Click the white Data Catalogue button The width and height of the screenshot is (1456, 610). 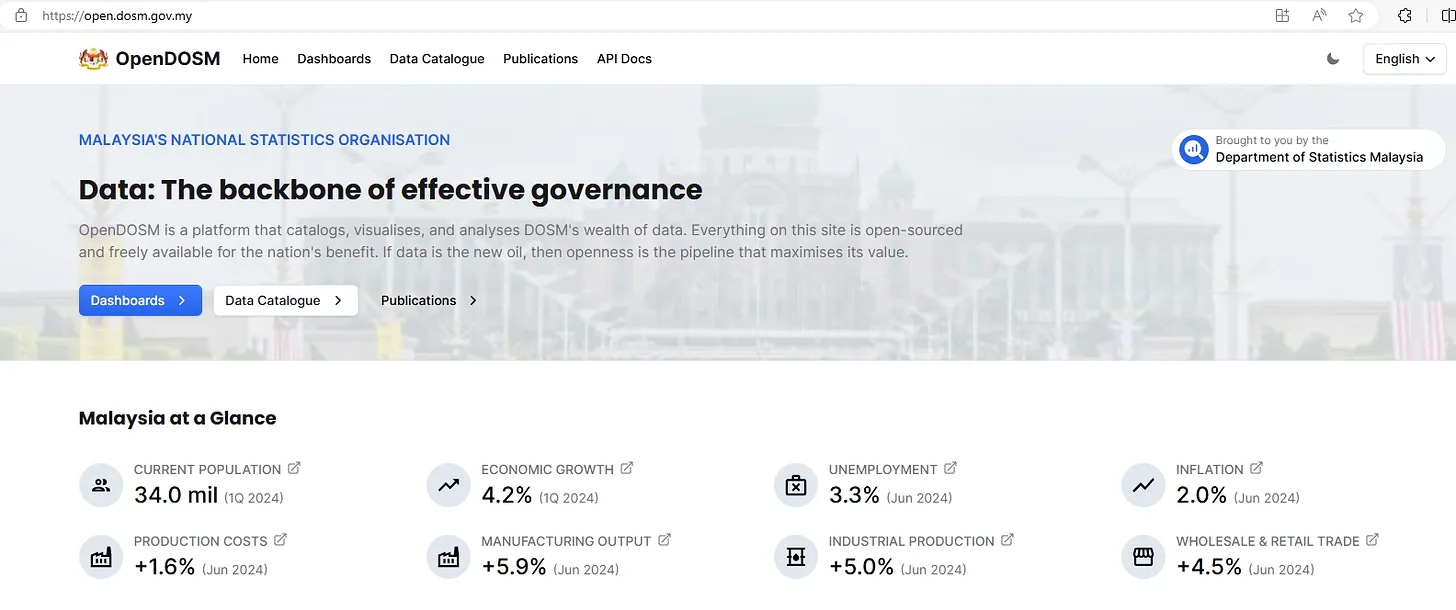pos(285,300)
